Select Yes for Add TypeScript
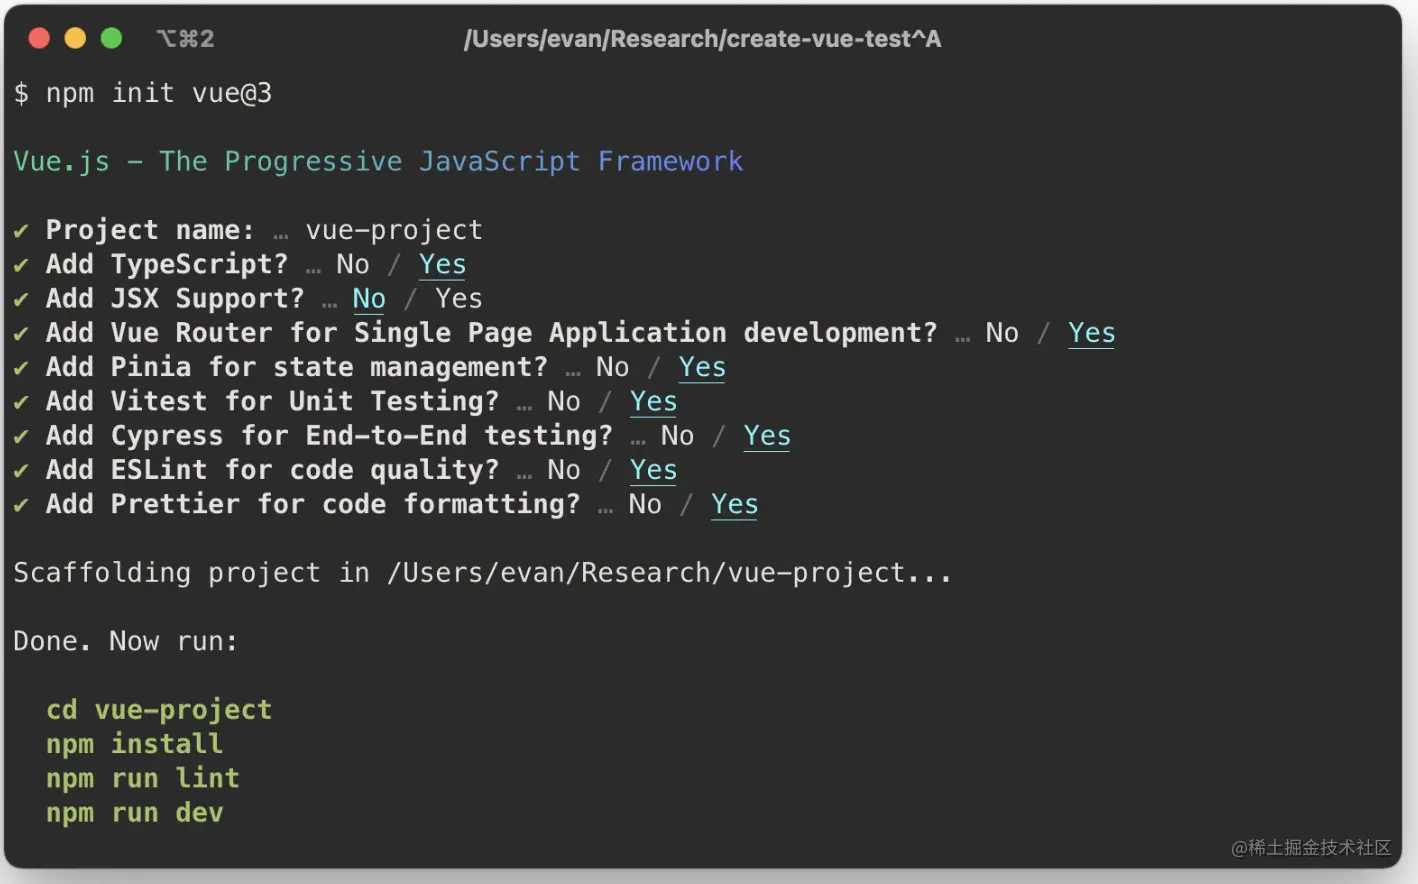 pos(442,264)
